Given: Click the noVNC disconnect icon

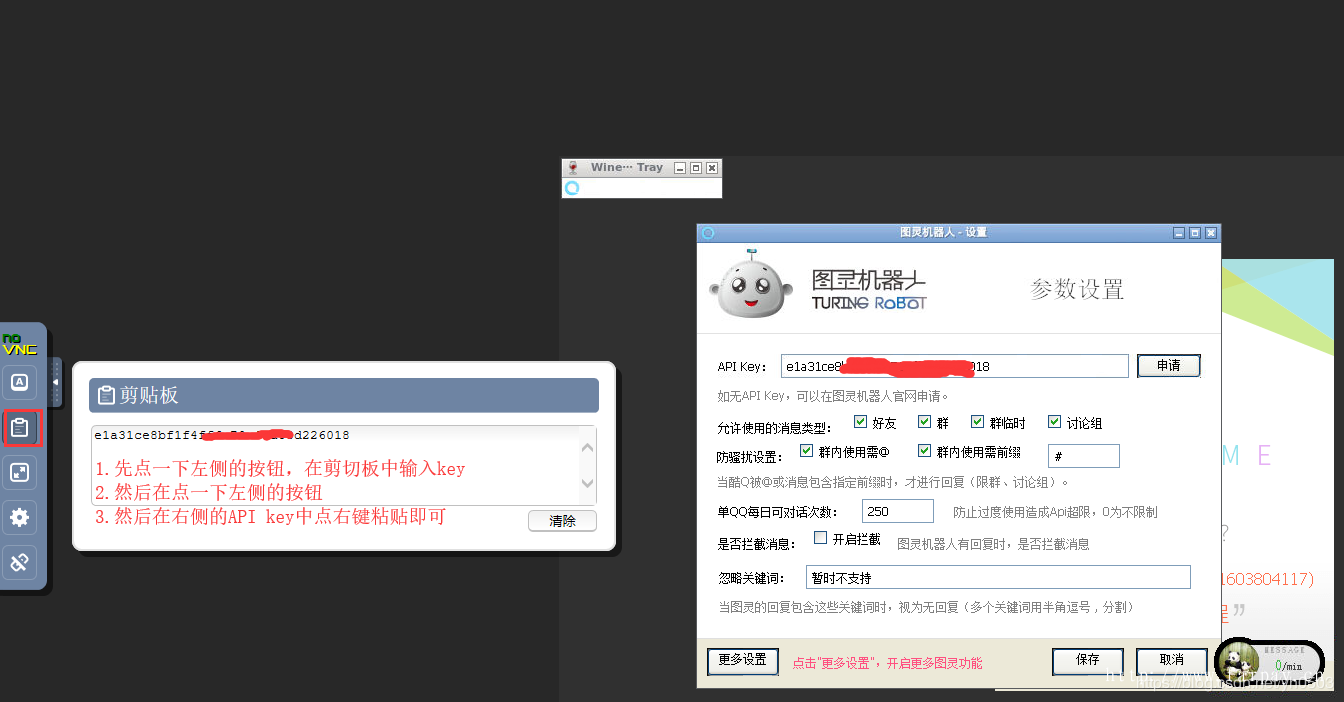Looking at the screenshot, I should (x=19, y=562).
